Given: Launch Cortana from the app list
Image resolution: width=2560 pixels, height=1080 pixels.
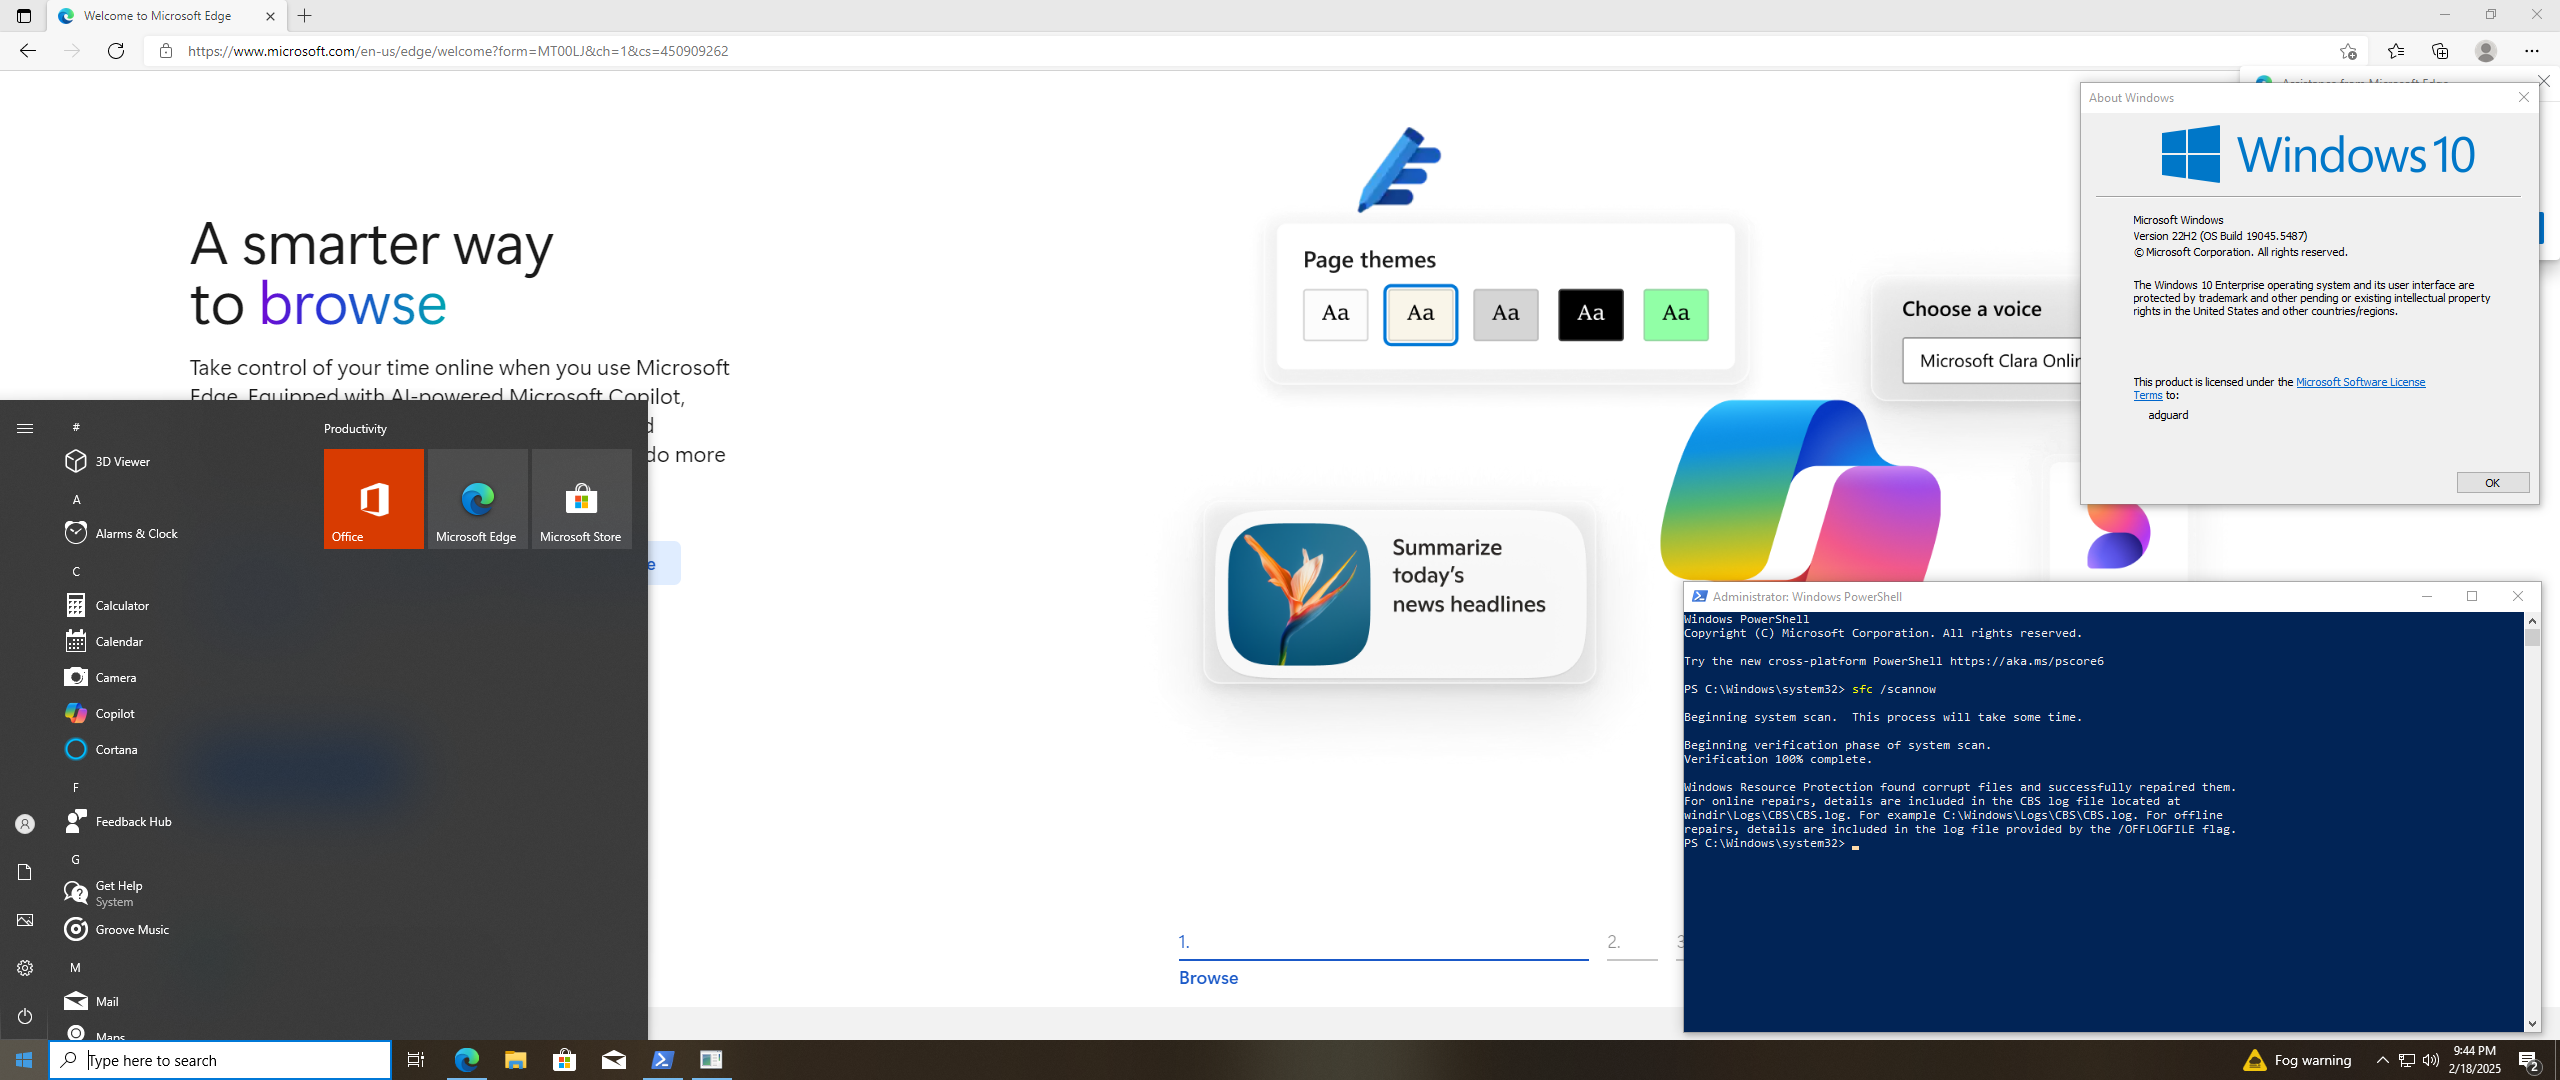Looking at the screenshot, I should coord(180,749).
